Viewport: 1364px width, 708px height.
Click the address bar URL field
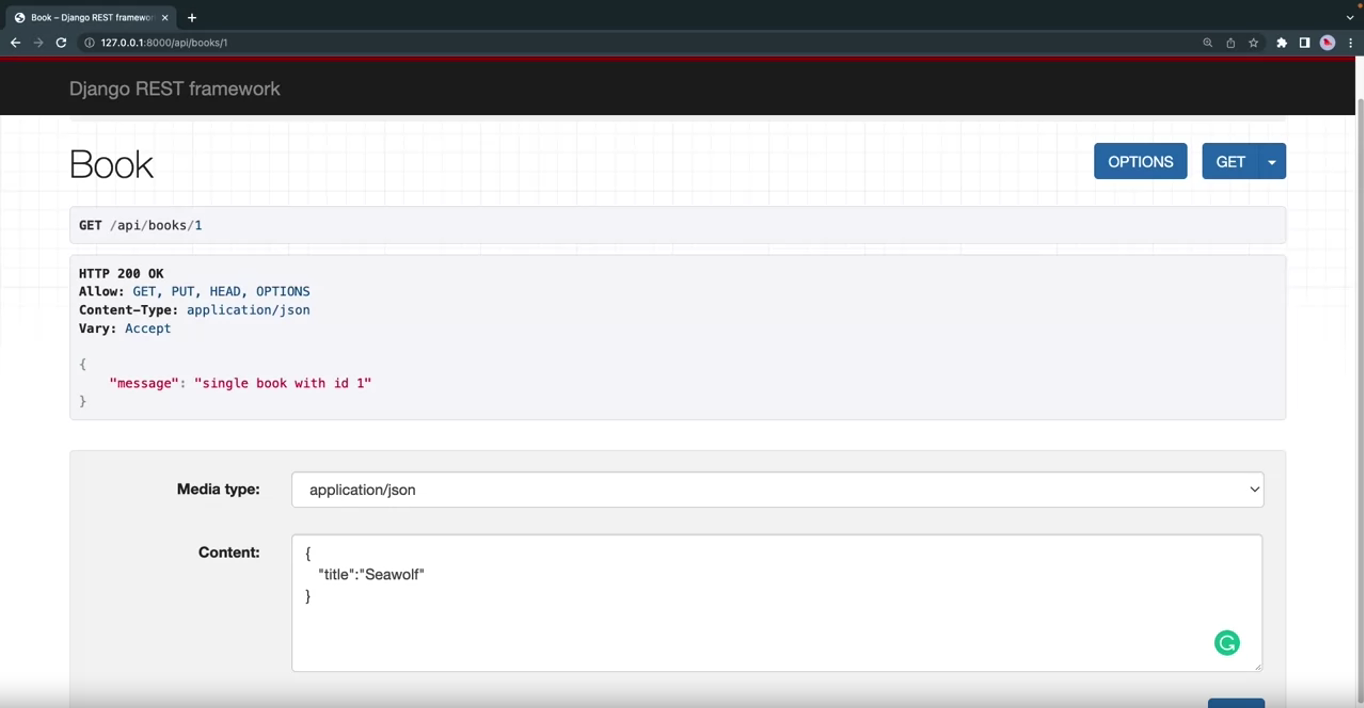coord(600,43)
